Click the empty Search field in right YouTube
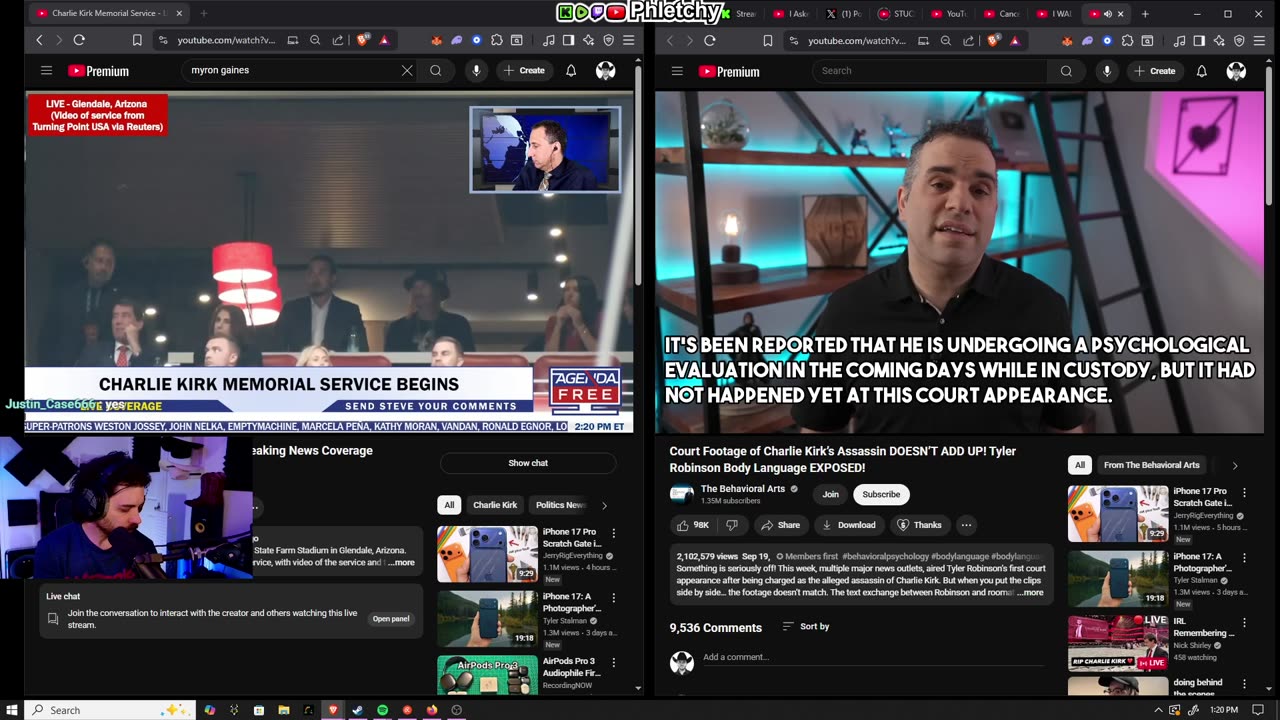Screen dimensions: 1280x720 click(x=930, y=71)
